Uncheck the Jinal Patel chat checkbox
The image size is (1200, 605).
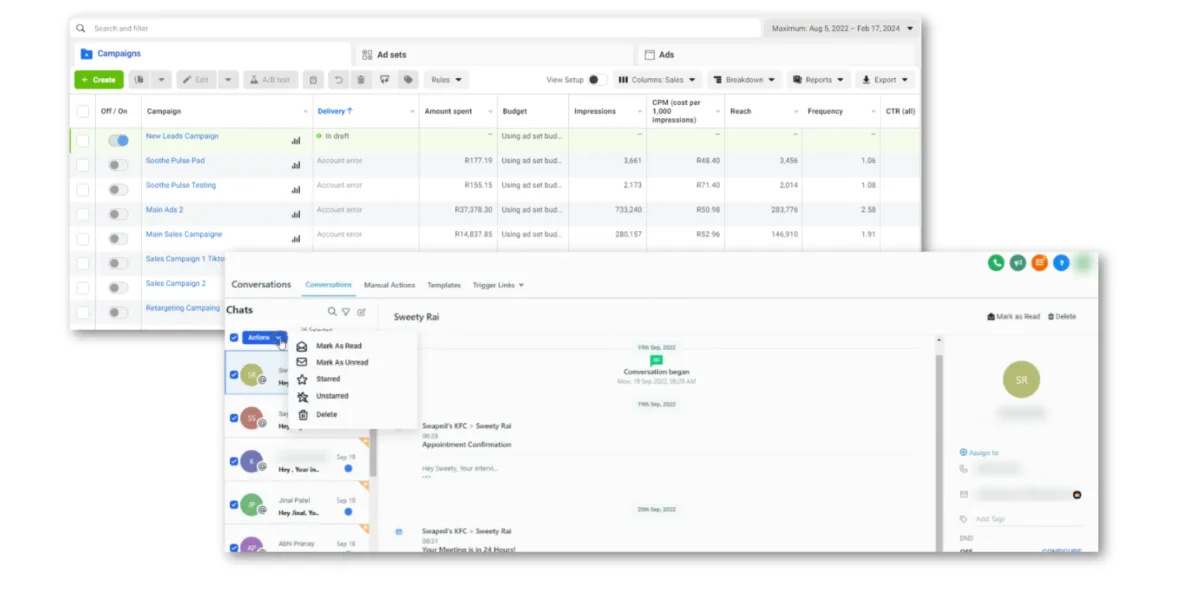click(x=234, y=505)
